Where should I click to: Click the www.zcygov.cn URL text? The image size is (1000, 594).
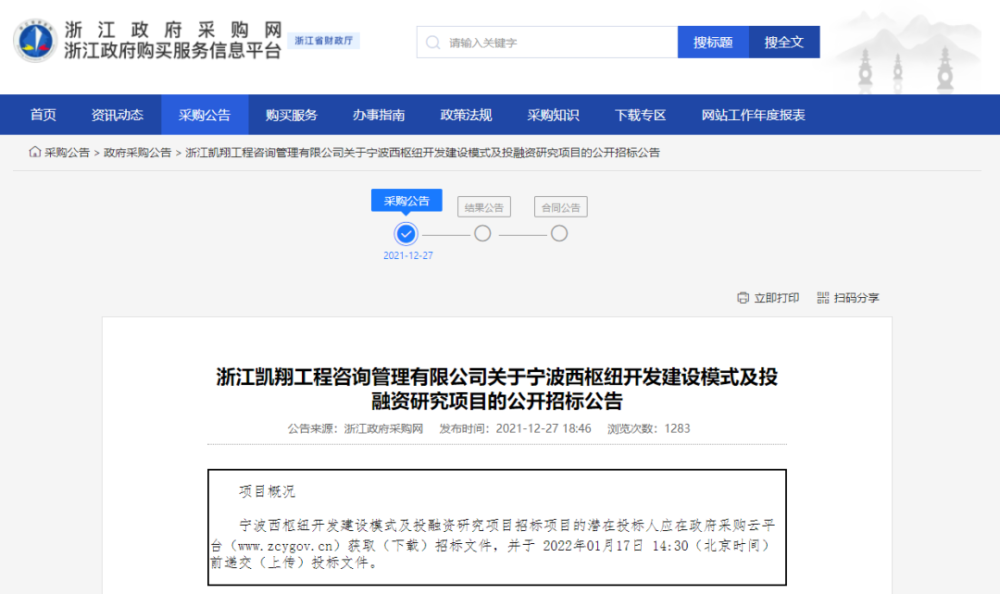tap(285, 546)
